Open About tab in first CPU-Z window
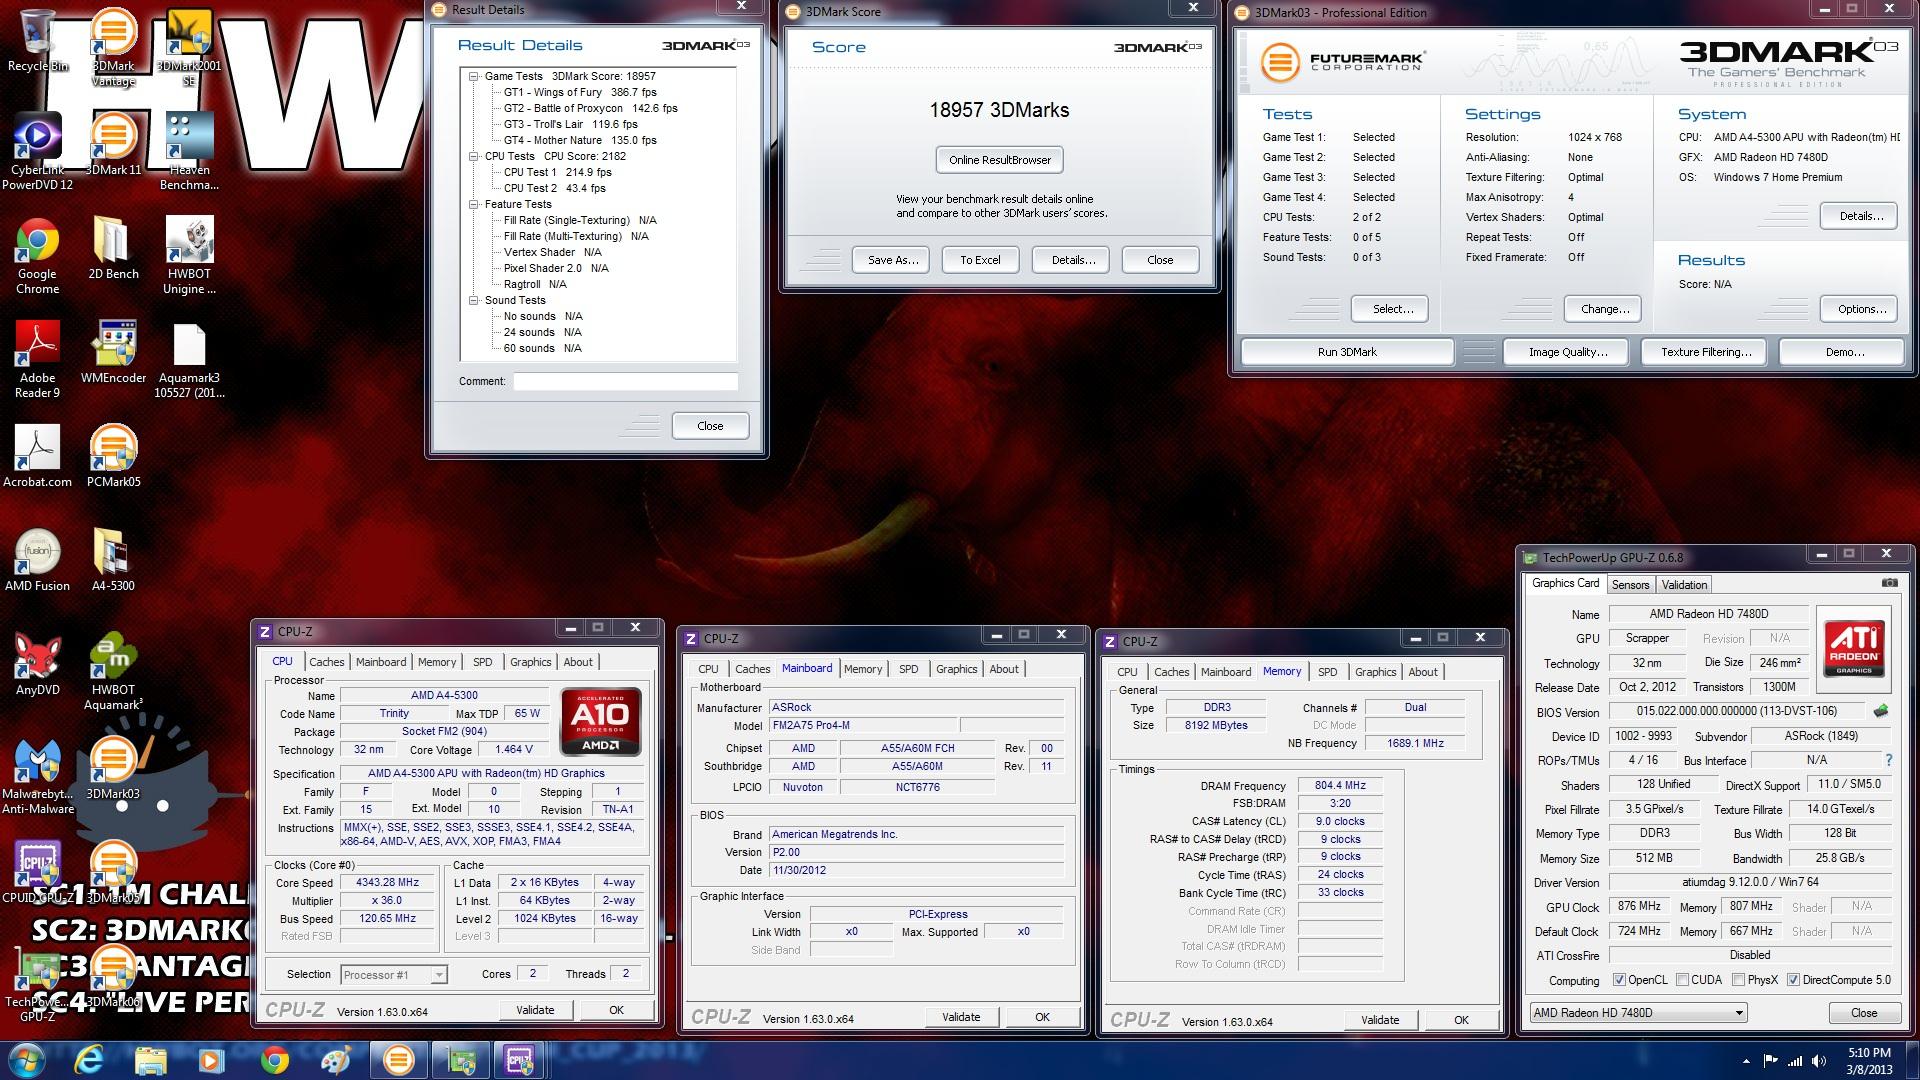The width and height of the screenshot is (1920, 1080). pyautogui.click(x=578, y=662)
